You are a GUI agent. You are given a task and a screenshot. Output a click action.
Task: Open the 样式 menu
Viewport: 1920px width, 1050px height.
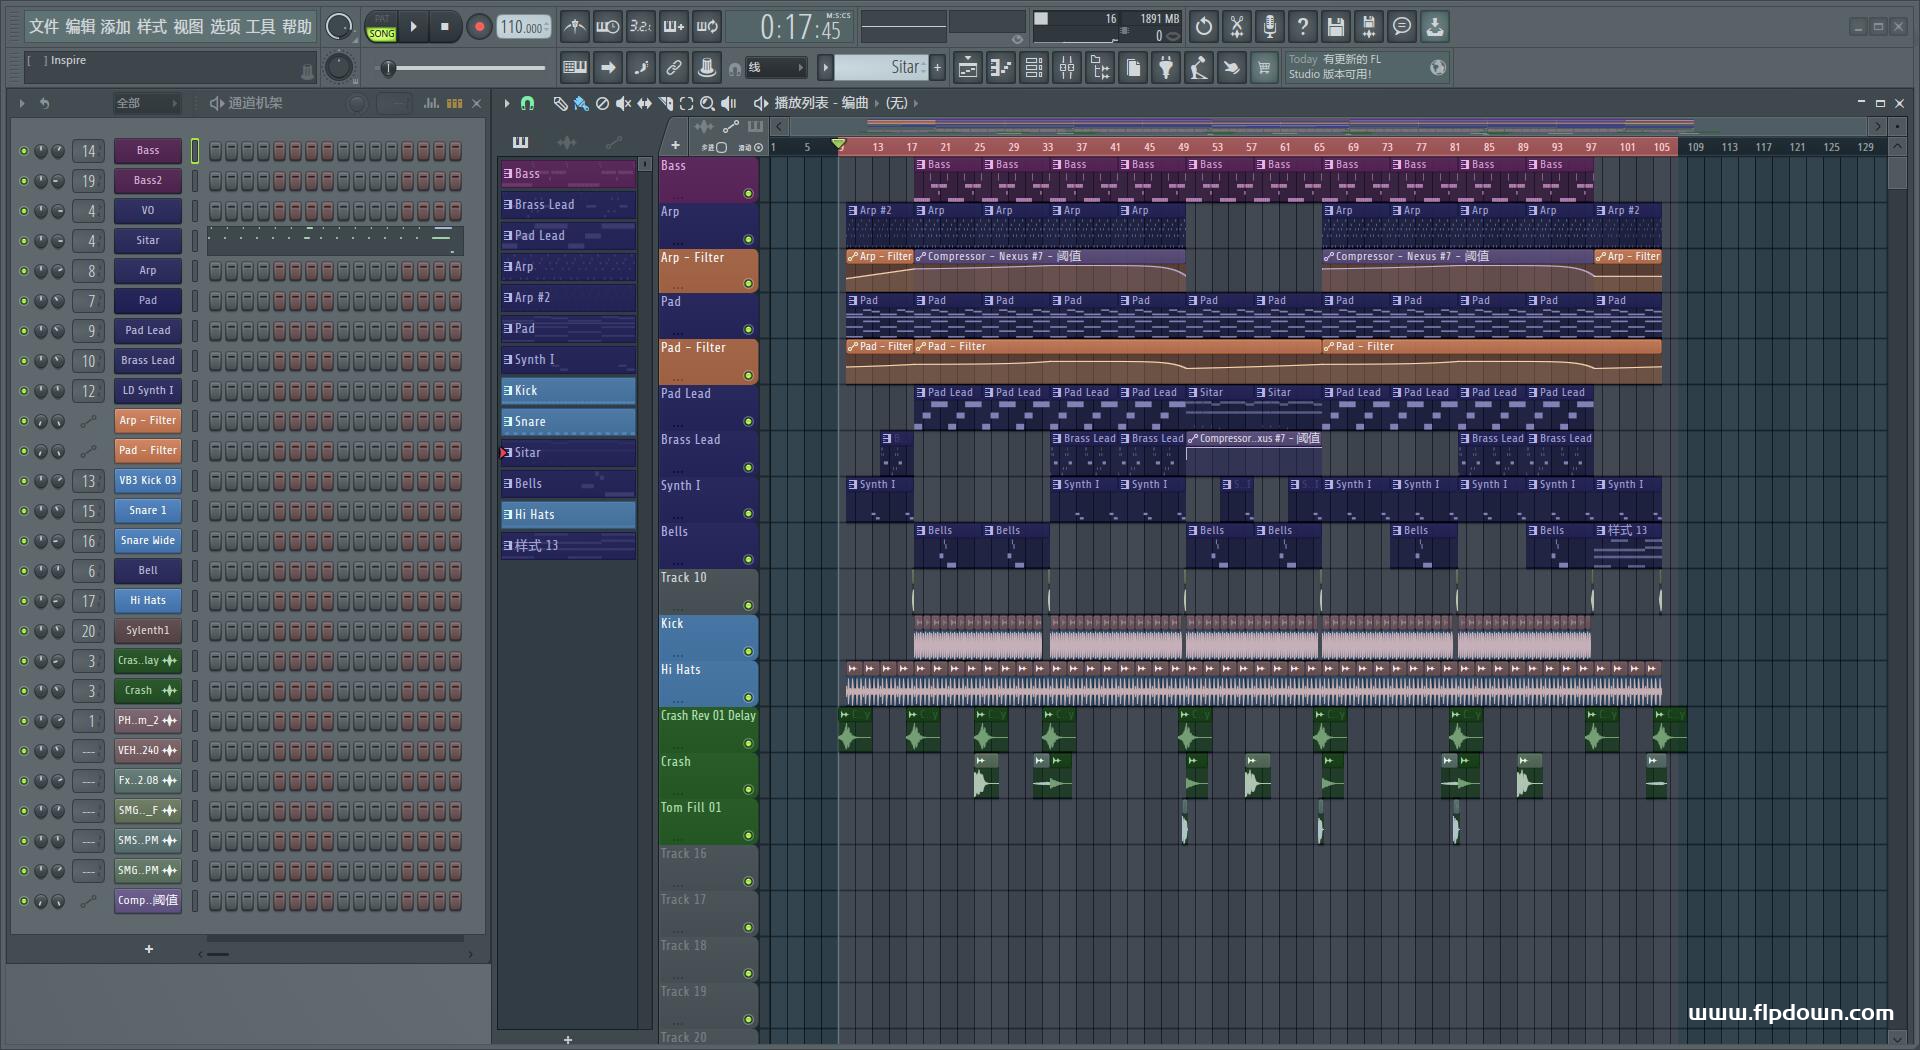[x=152, y=27]
